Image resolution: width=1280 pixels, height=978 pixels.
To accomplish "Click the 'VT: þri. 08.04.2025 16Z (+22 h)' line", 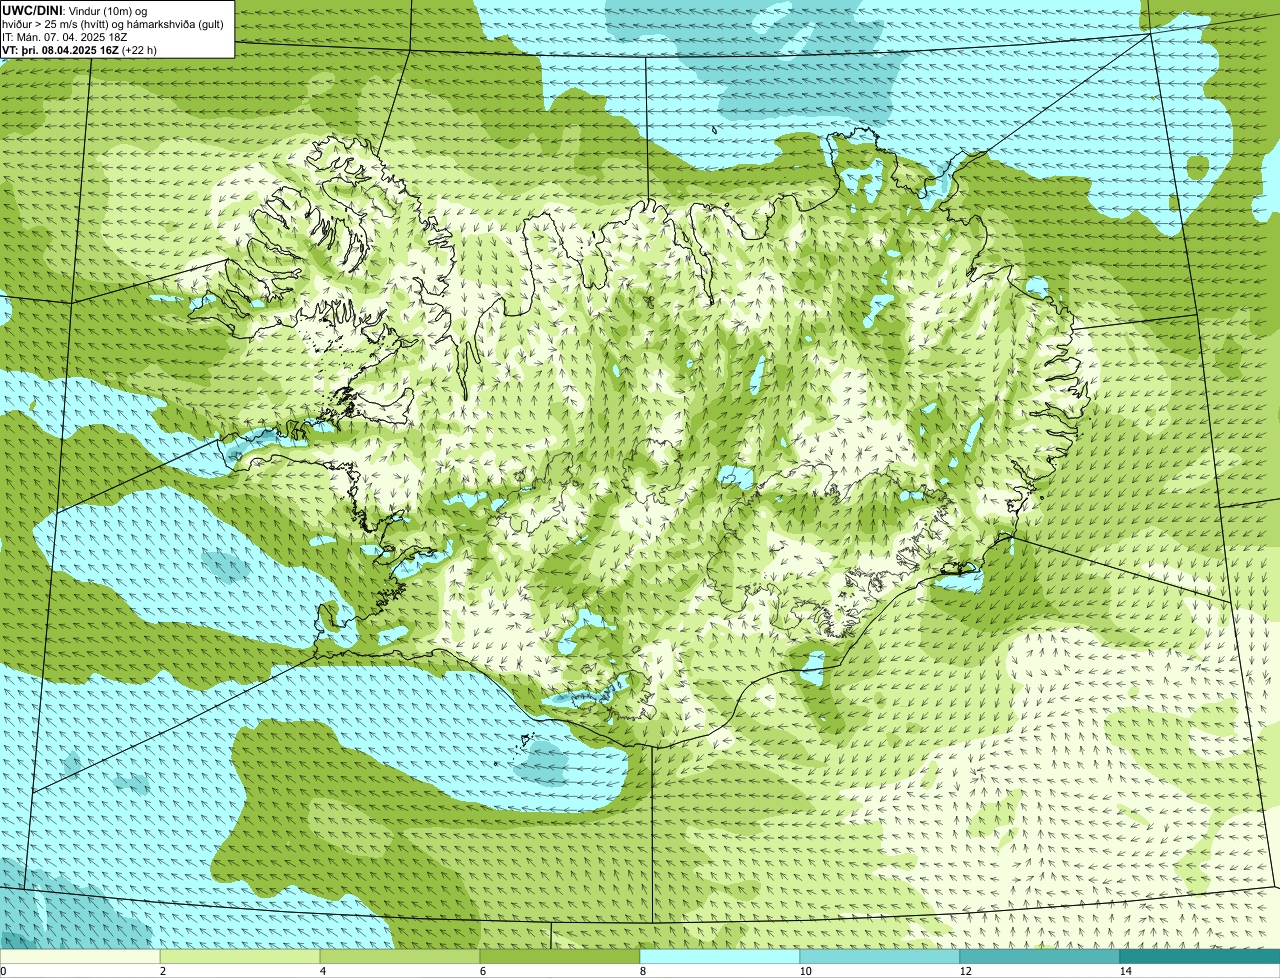I will [80, 49].
